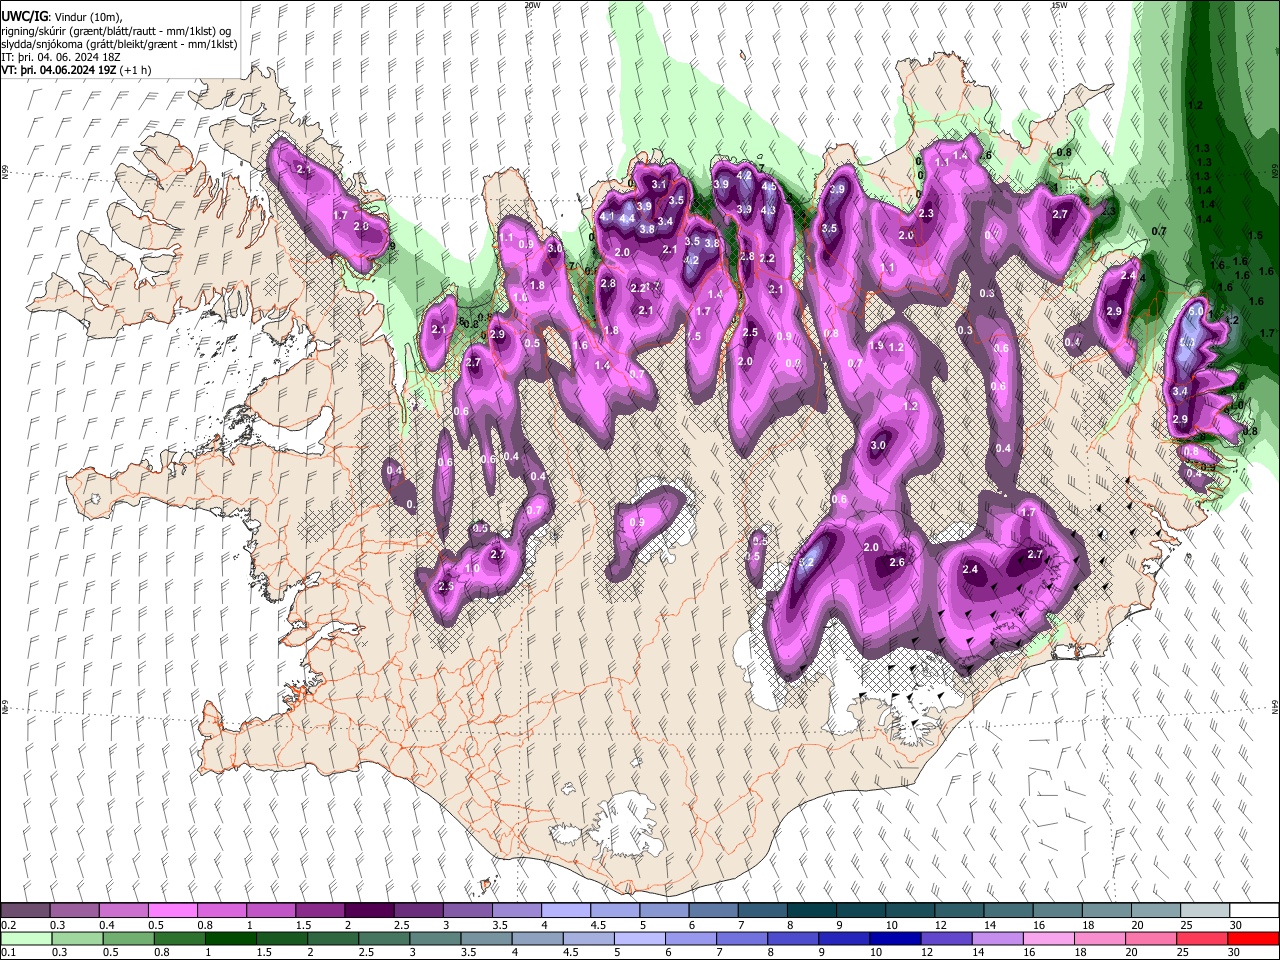This screenshot has width=1280, height=960.
Task: Click the '2.6' snowfall value on the map
Action: pyautogui.click(x=897, y=563)
